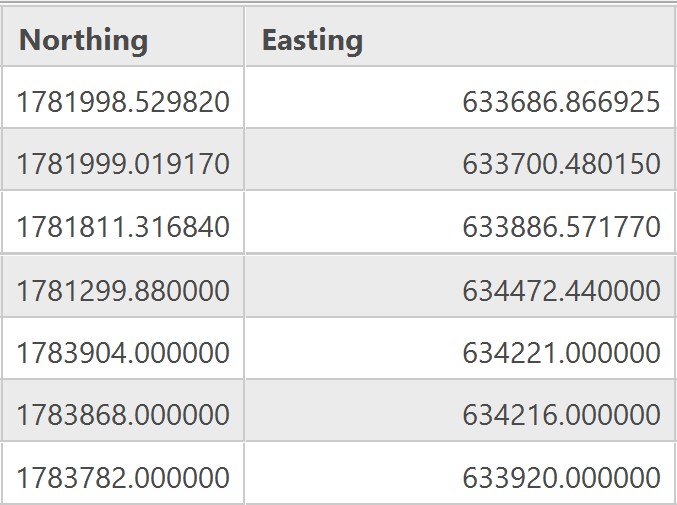Click the empty area right of the Easting header text

click(x=518, y=37)
